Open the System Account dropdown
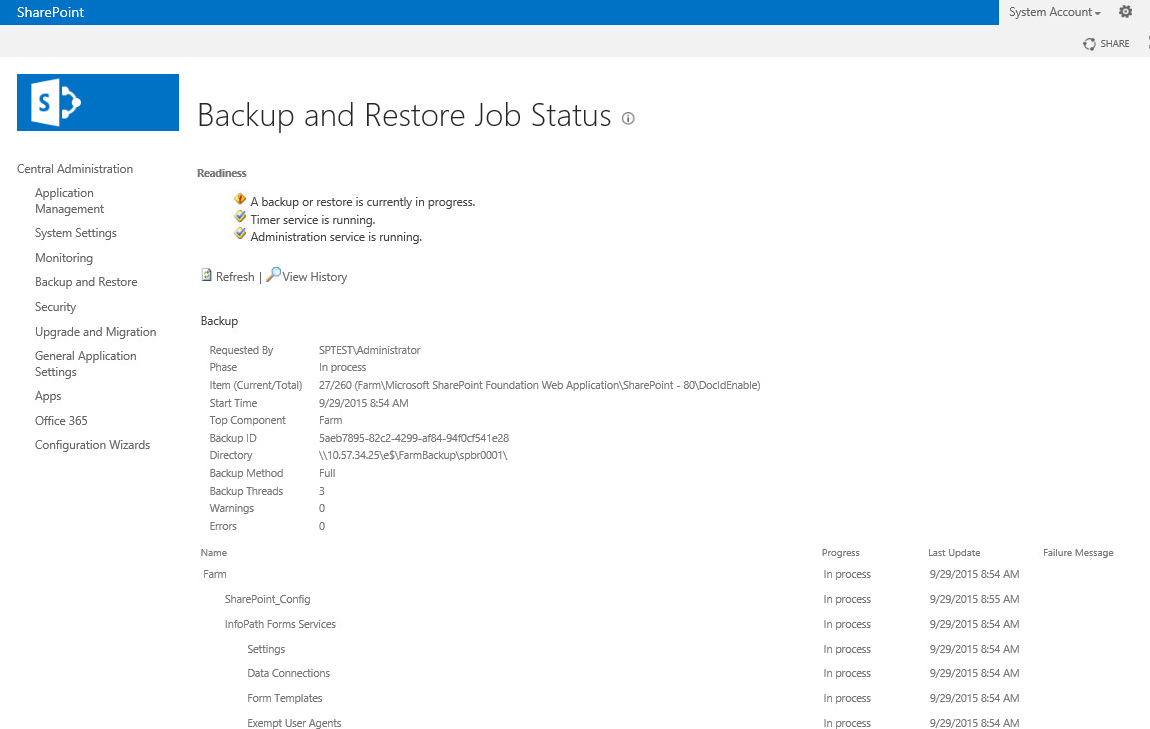Screen dimensions: 1150x729 point(1054,12)
